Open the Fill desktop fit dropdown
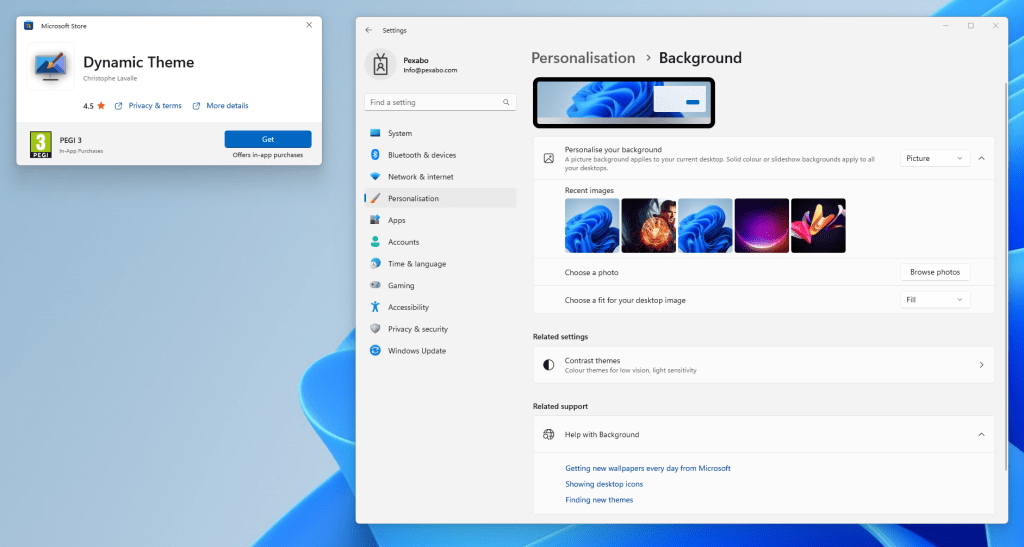Image resolution: width=1024 pixels, height=547 pixels. tap(935, 300)
